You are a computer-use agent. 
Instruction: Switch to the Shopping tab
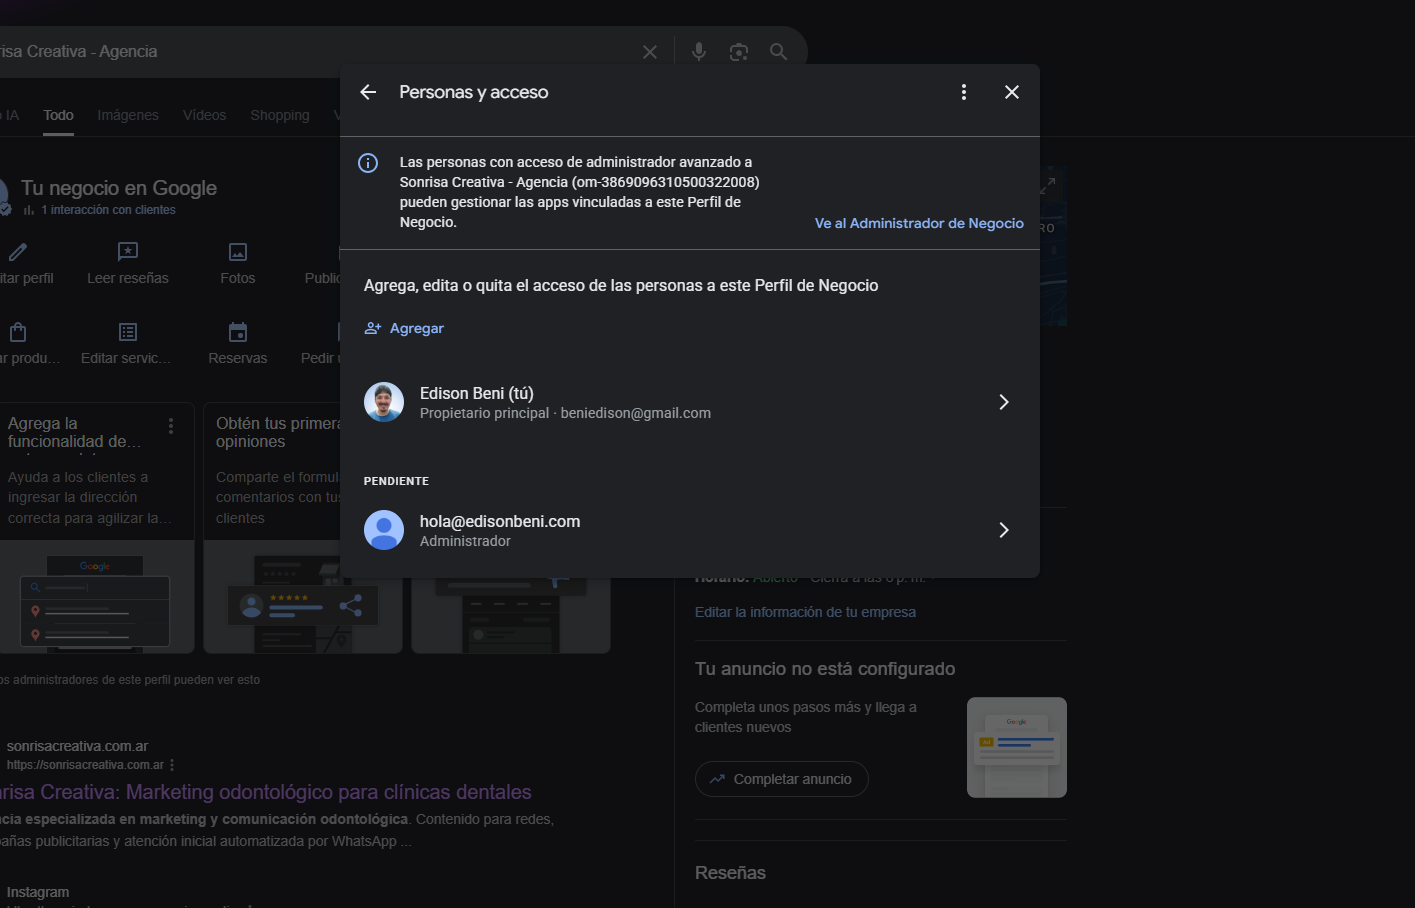click(280, 115)
